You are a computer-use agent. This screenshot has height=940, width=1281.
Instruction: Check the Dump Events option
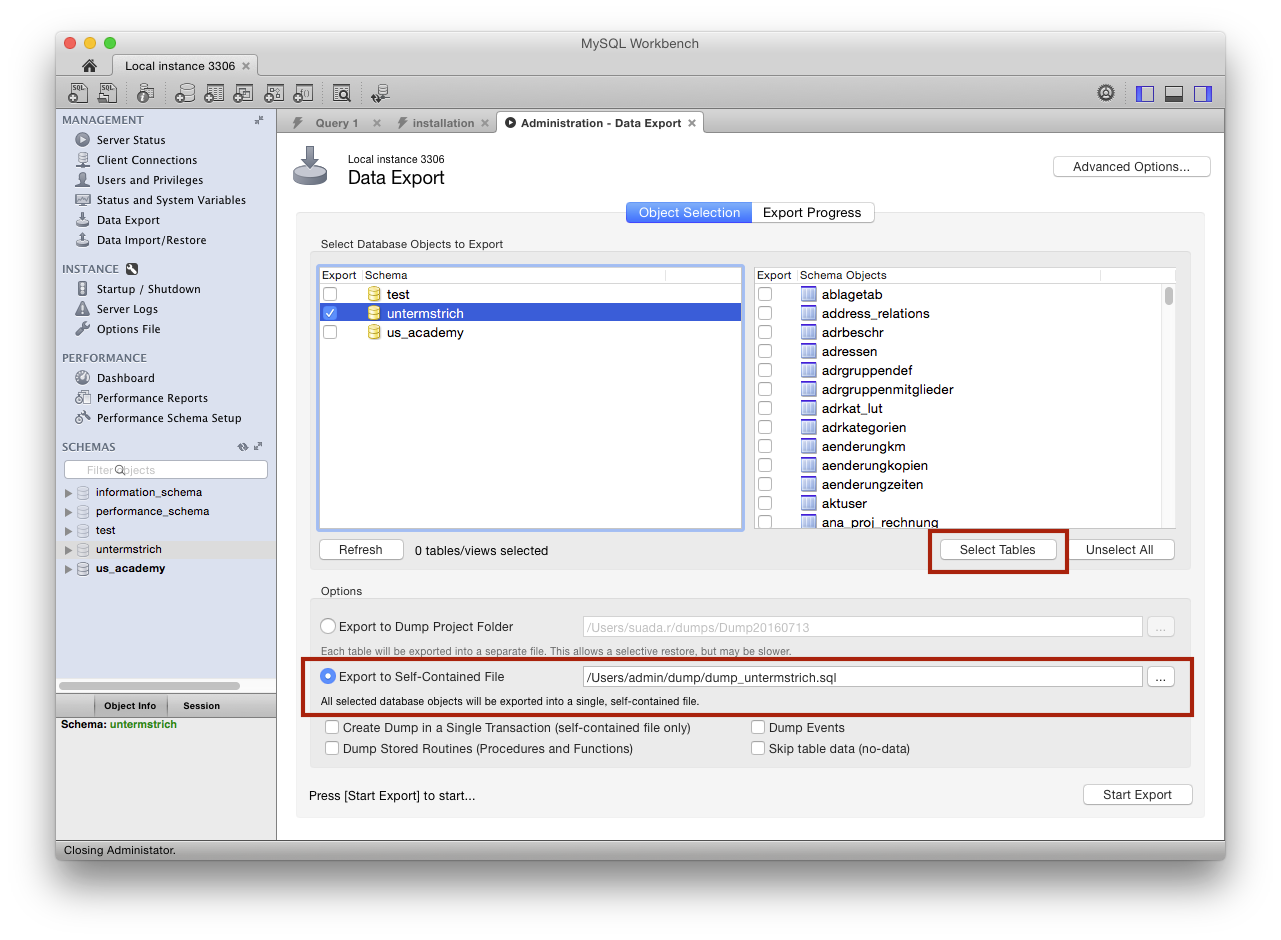click(759, 728)
